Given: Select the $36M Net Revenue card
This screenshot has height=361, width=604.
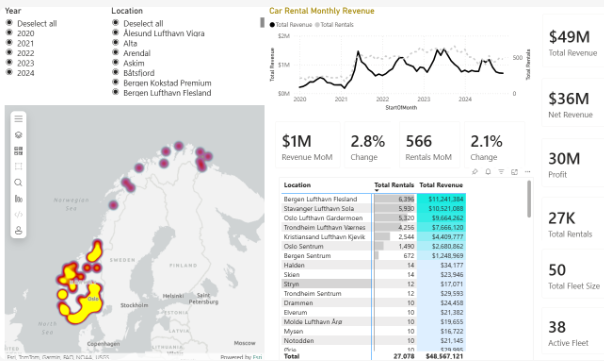Looking at the screenshot, I should point(573,103).
